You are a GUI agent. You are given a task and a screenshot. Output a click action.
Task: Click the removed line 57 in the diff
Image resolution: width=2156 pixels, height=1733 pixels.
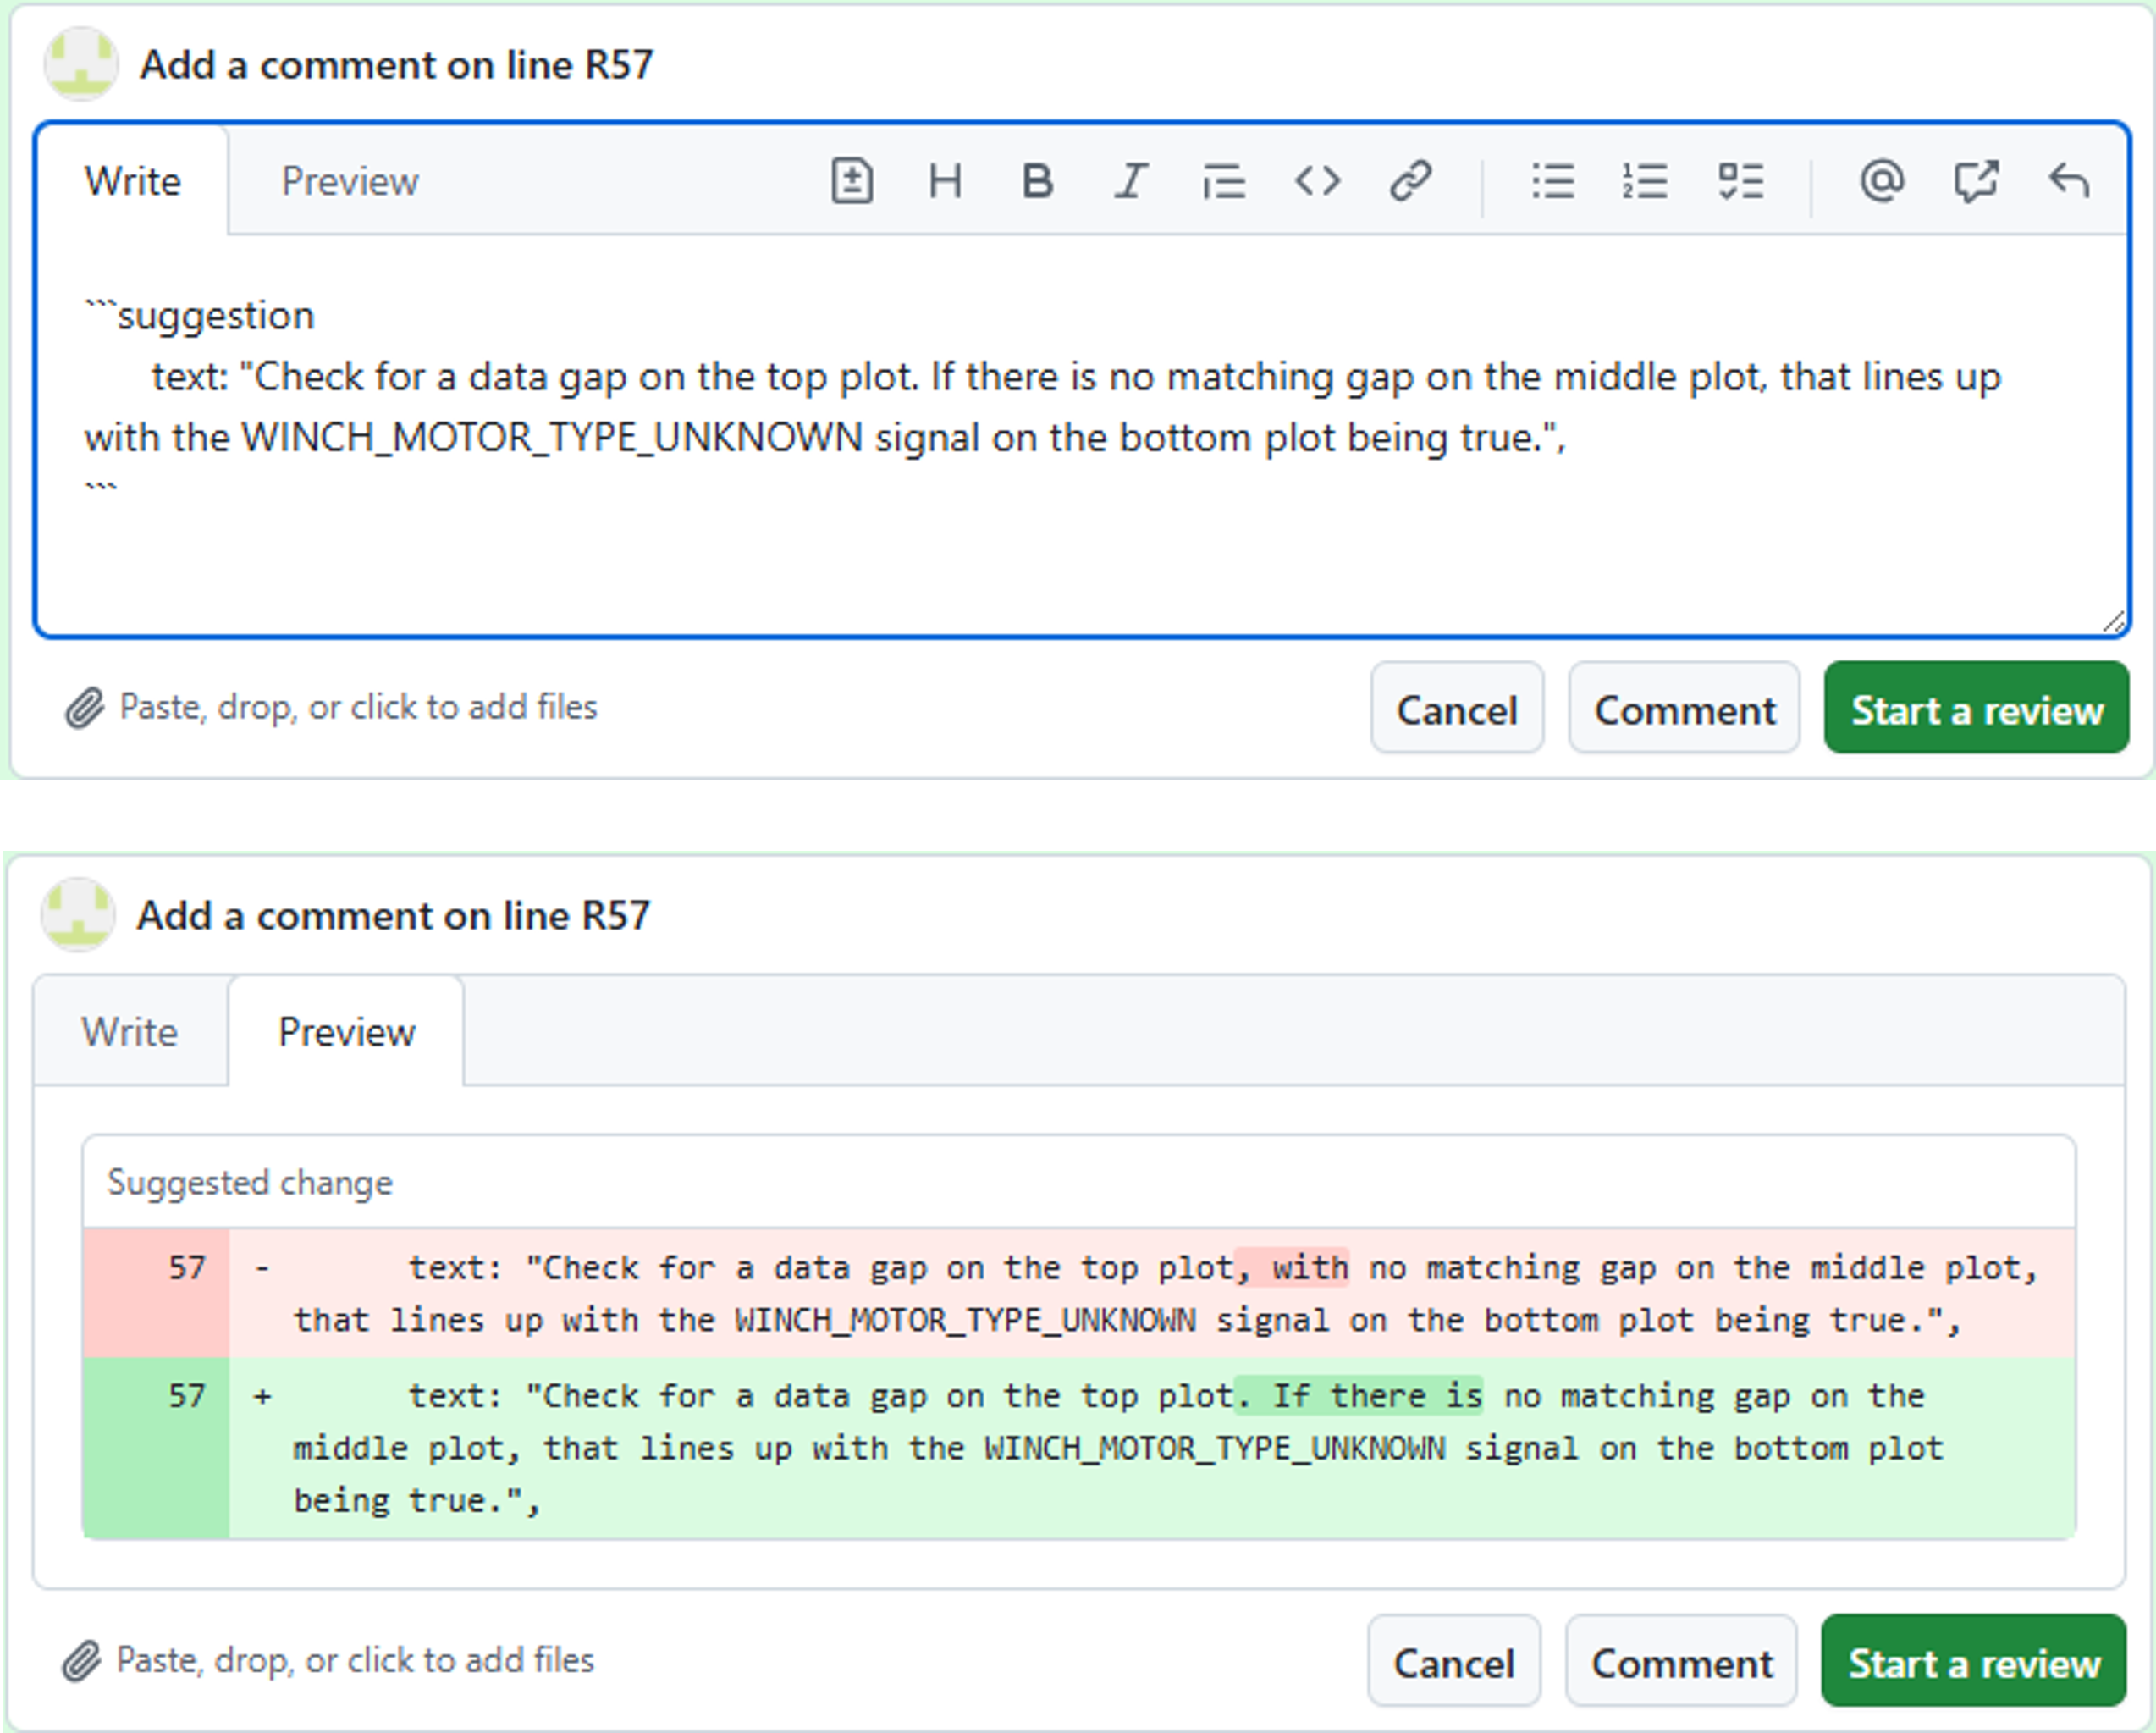(1079, 1293)
